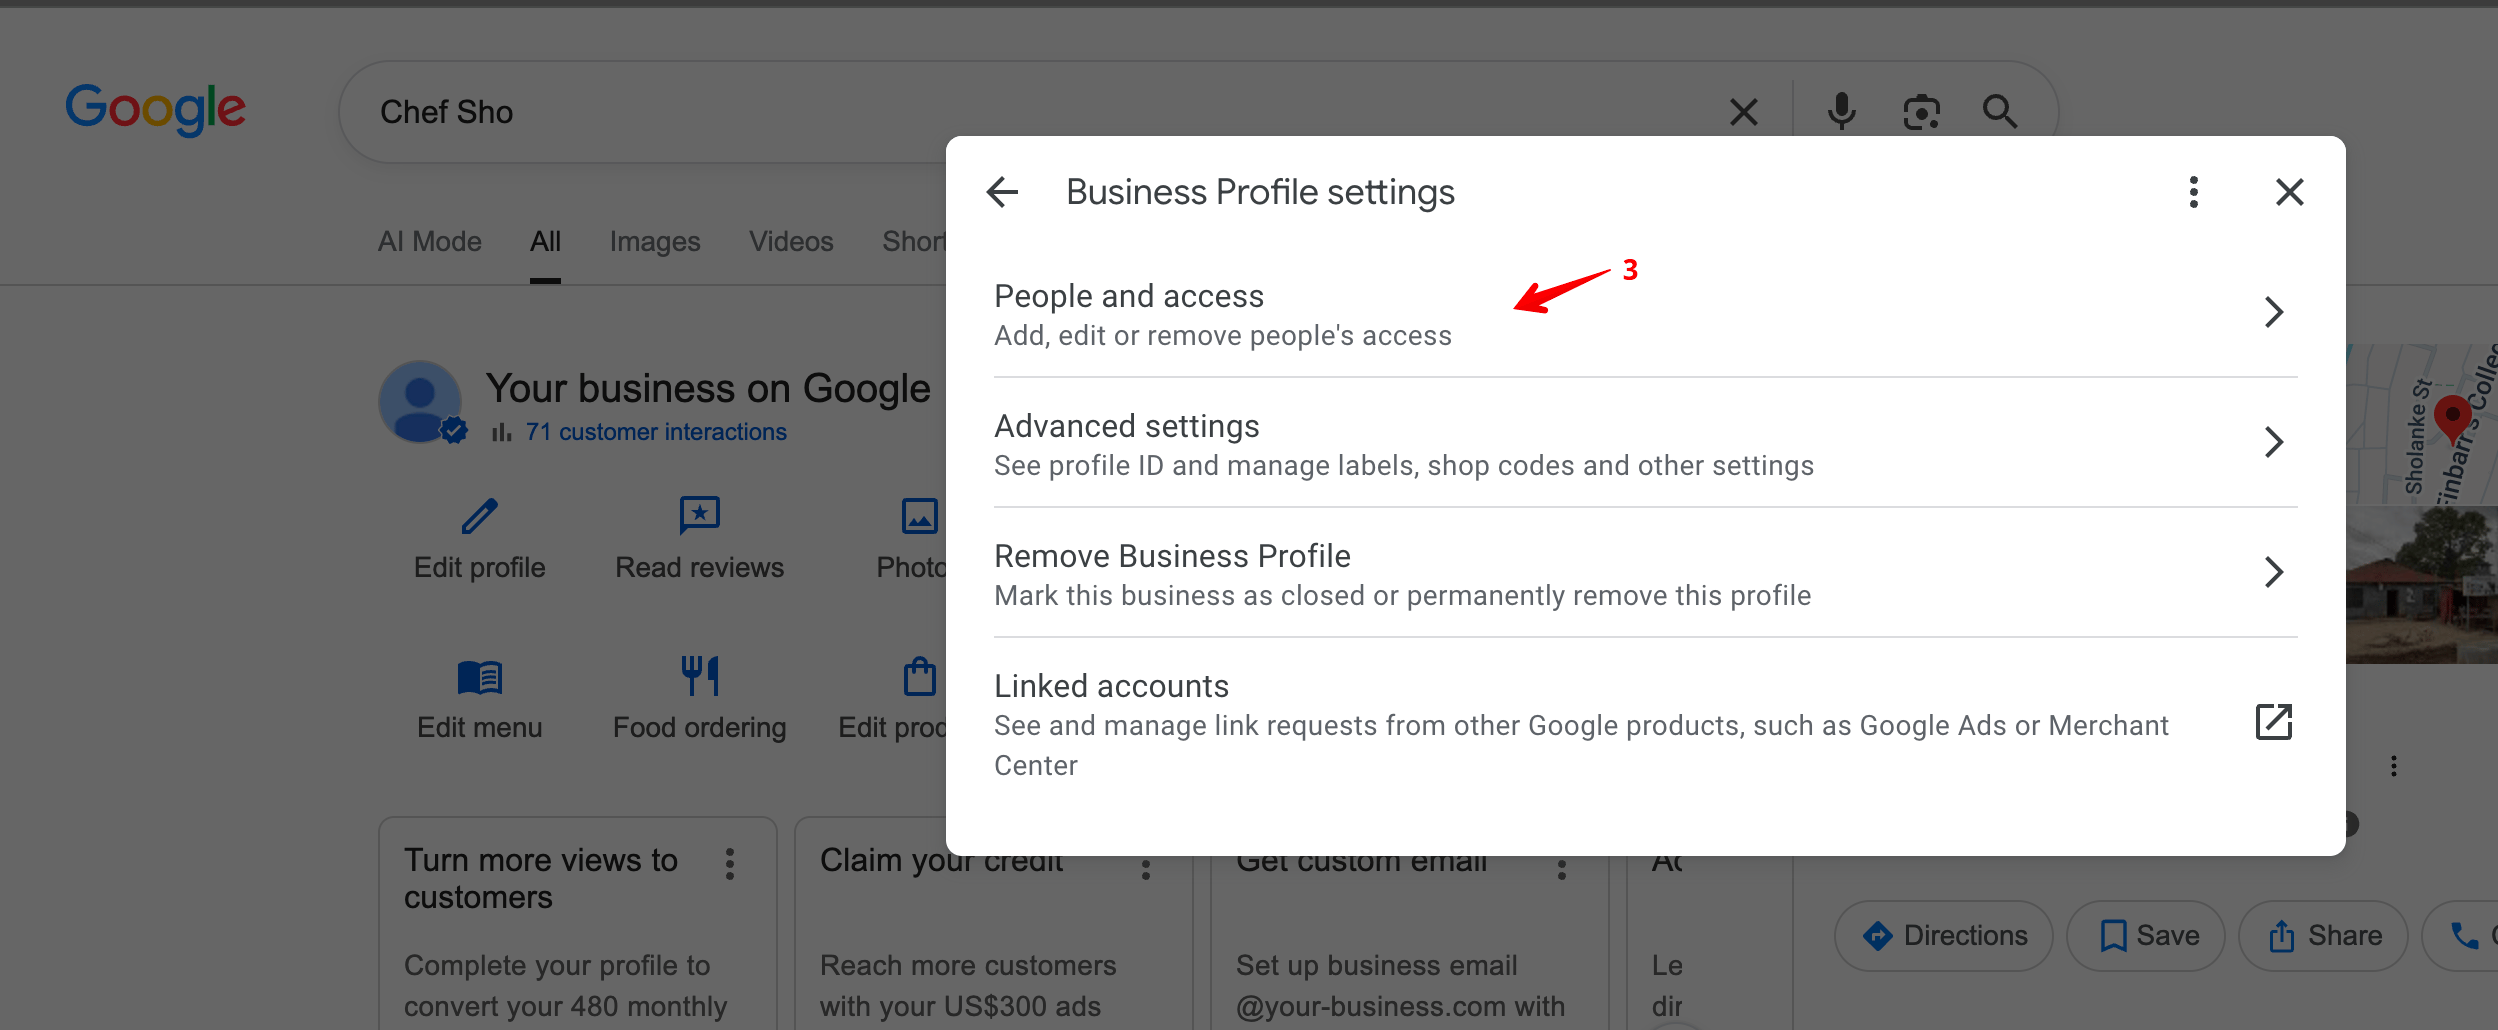Image resolution: width=2498 pixels, height=1030 pixels.
Task: Open the external link icon for Linked accounts
Action: click(x=2274, y=722)
